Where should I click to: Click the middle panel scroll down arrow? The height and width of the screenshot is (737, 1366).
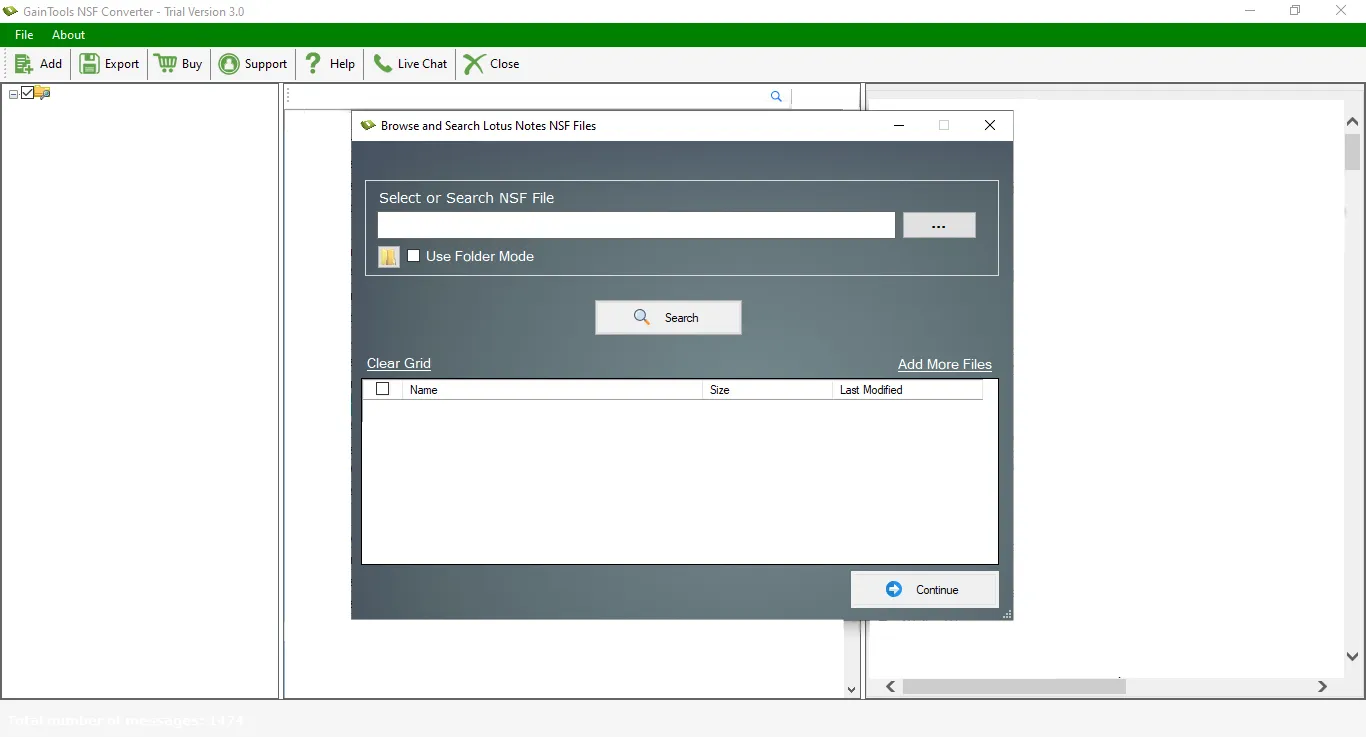(x=852, y=689)
